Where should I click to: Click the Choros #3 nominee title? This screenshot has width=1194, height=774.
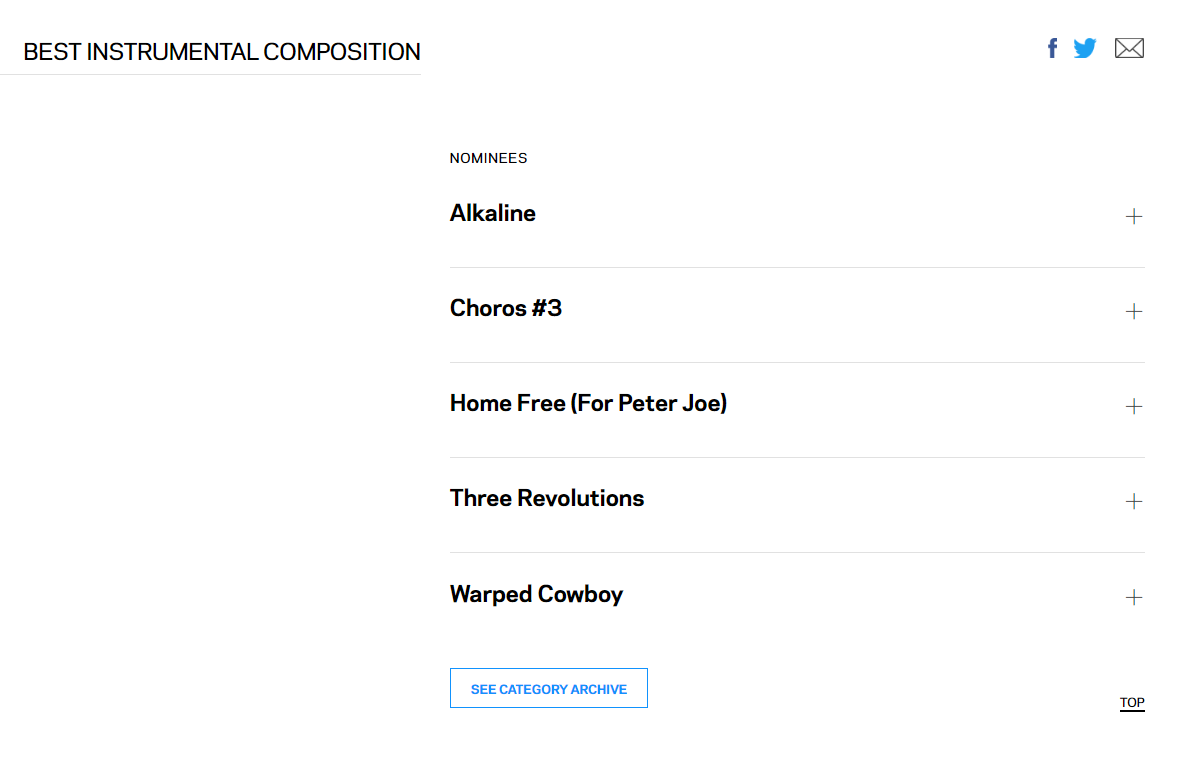(x=506, y=309)
